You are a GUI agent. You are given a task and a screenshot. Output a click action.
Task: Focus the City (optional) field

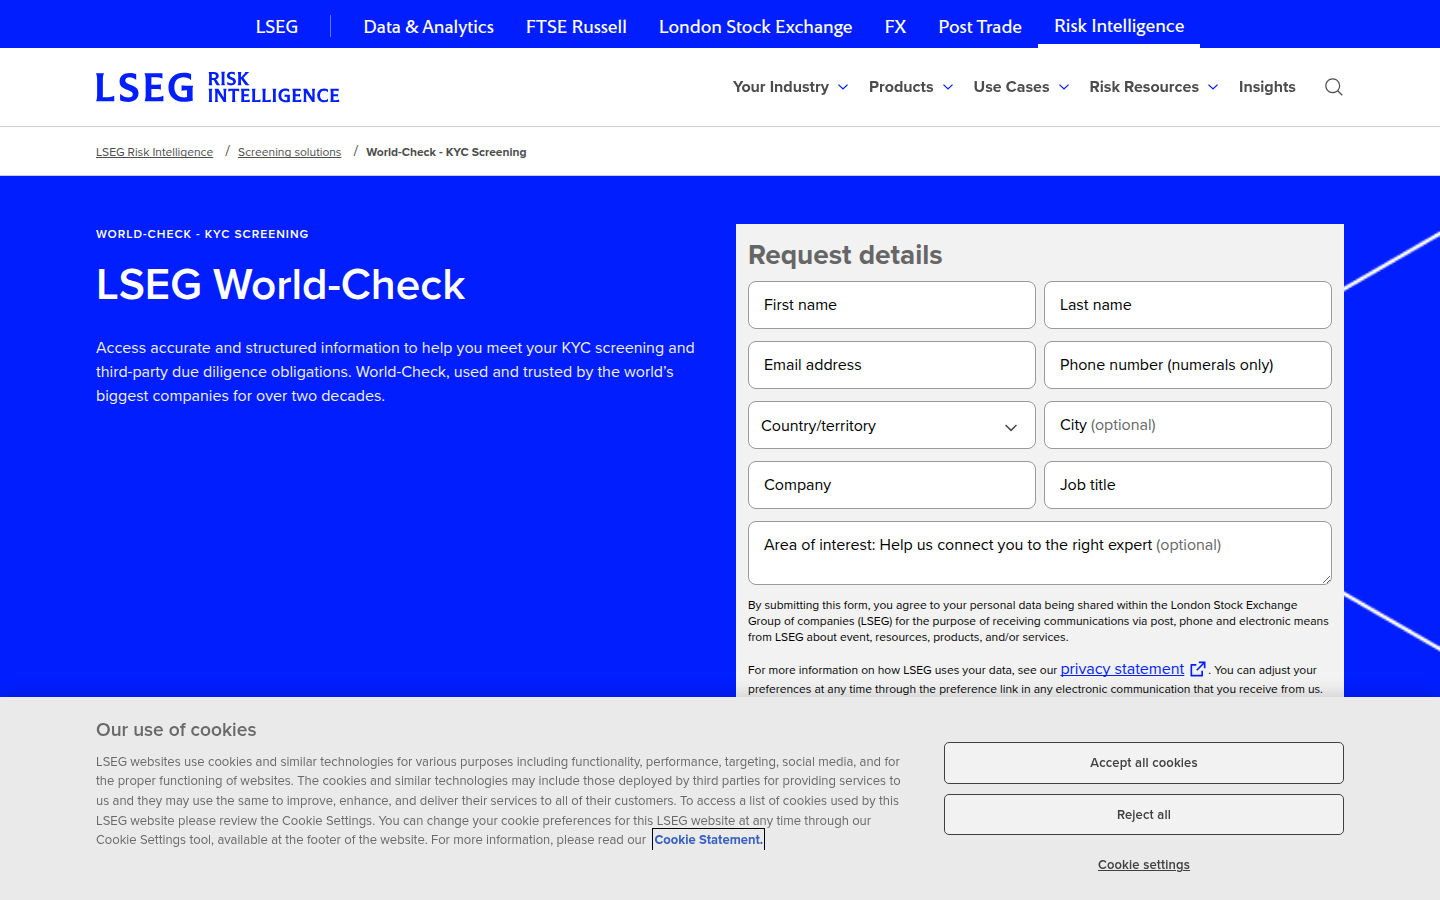1188,425
